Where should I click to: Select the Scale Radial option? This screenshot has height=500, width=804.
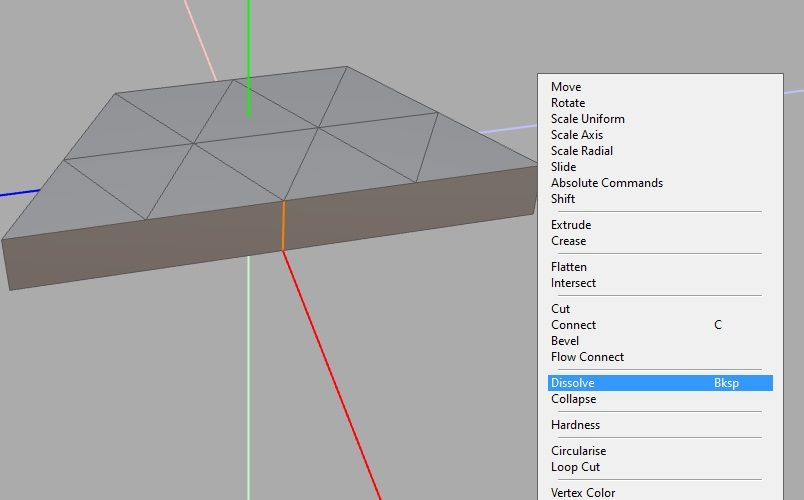[x=582, y=151]
